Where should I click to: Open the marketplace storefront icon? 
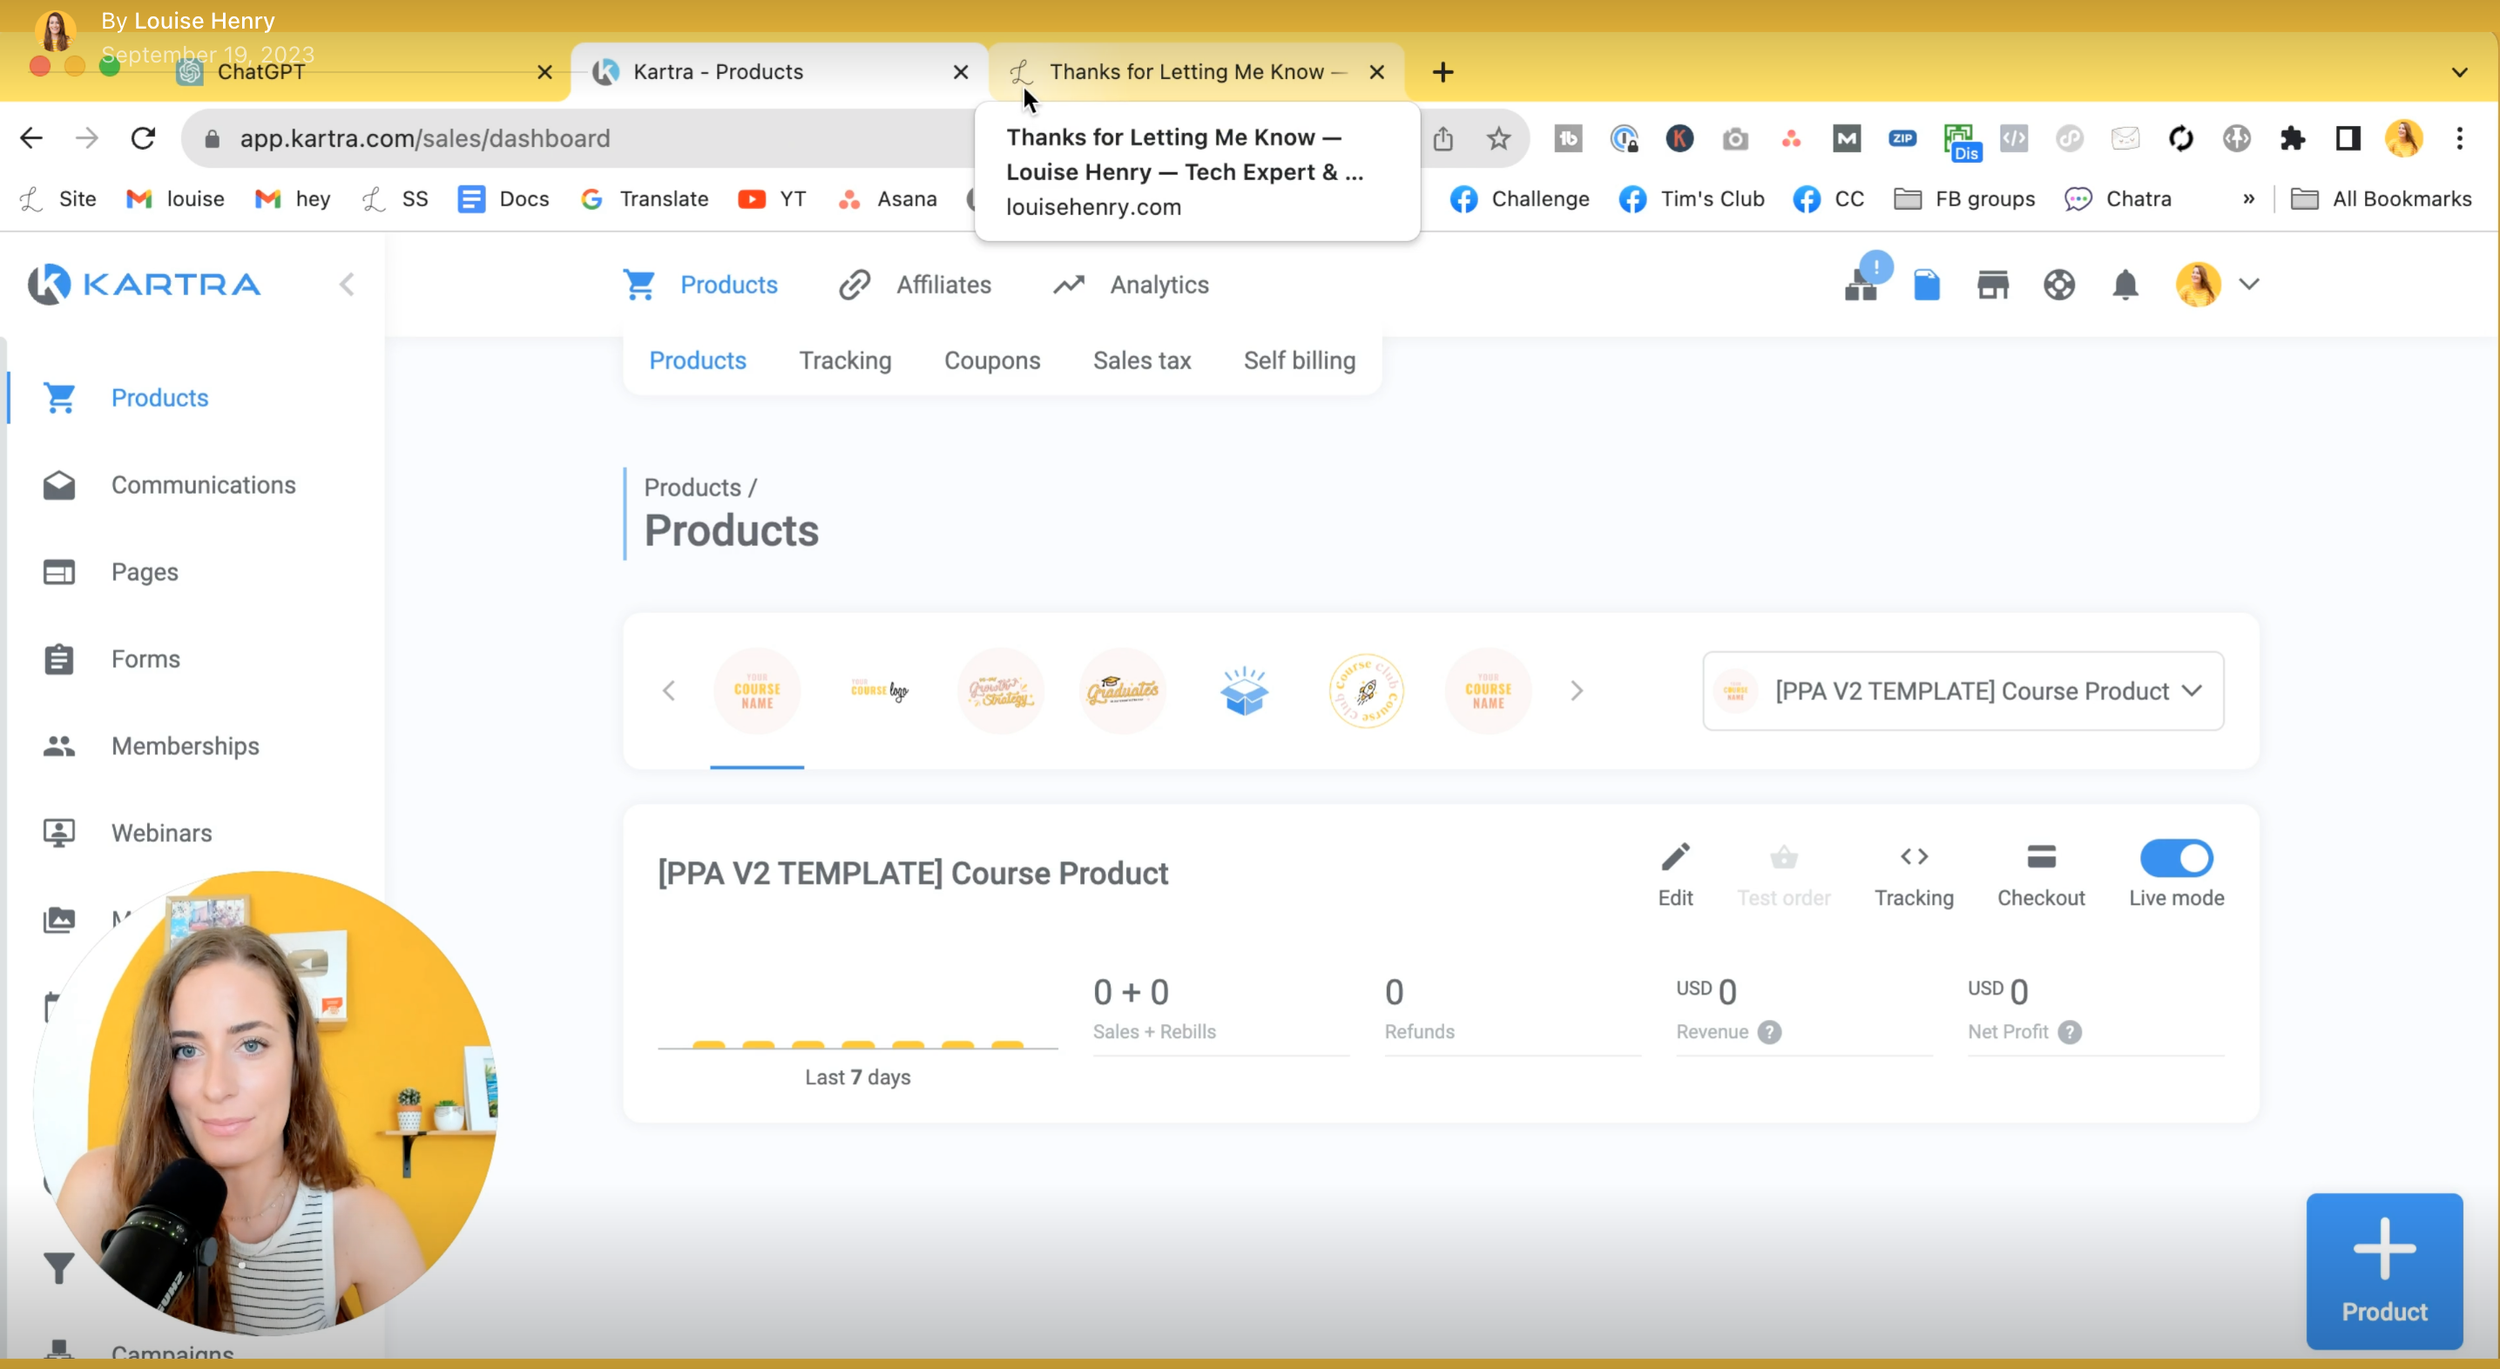(1992, 285)
